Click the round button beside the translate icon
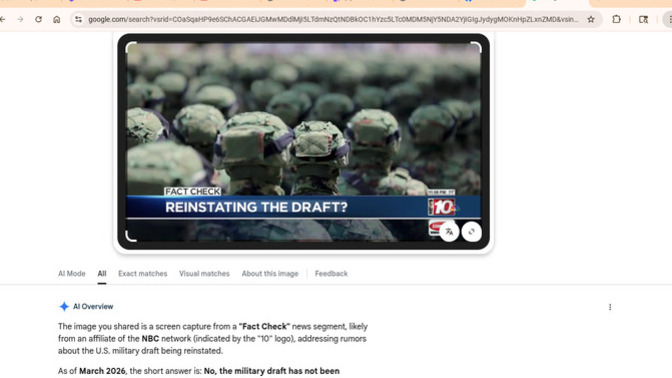 click(x=471, y=232)
